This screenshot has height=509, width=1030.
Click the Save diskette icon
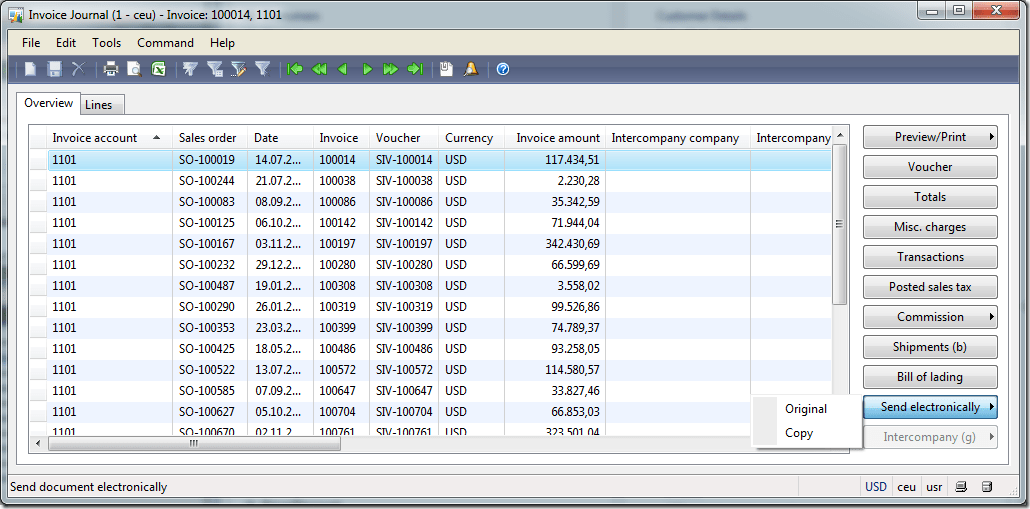pyautogui.click(x=55, y=69)
